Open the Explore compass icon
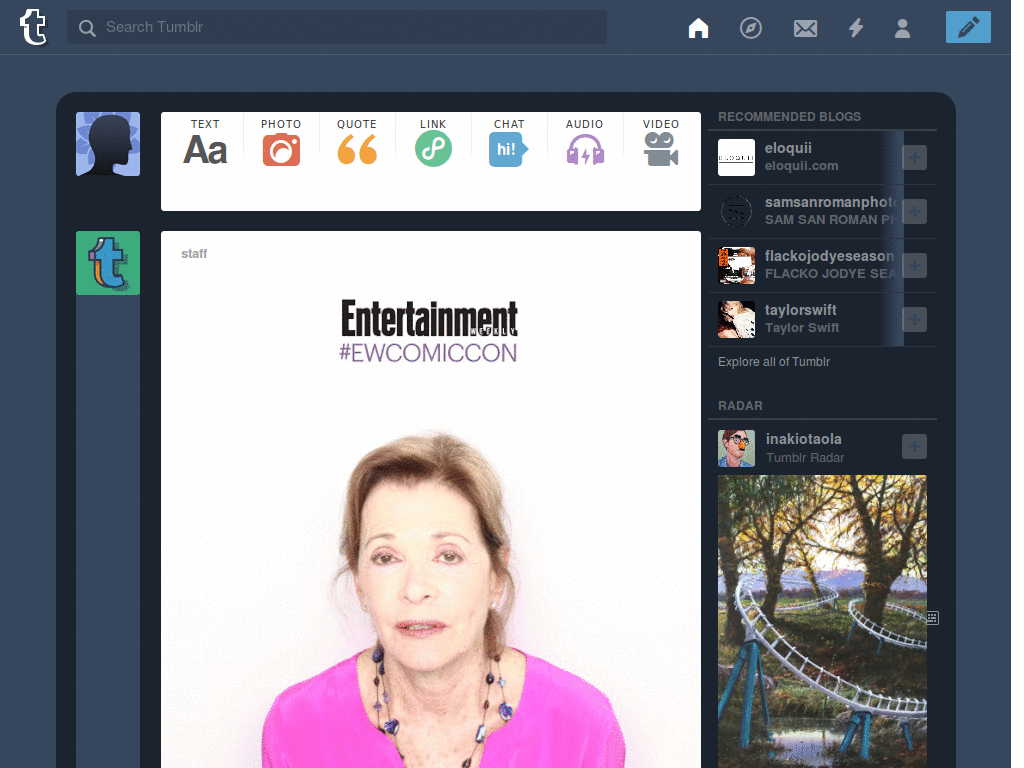Viewport: 1024px width, 768px height. pos(750,27)
